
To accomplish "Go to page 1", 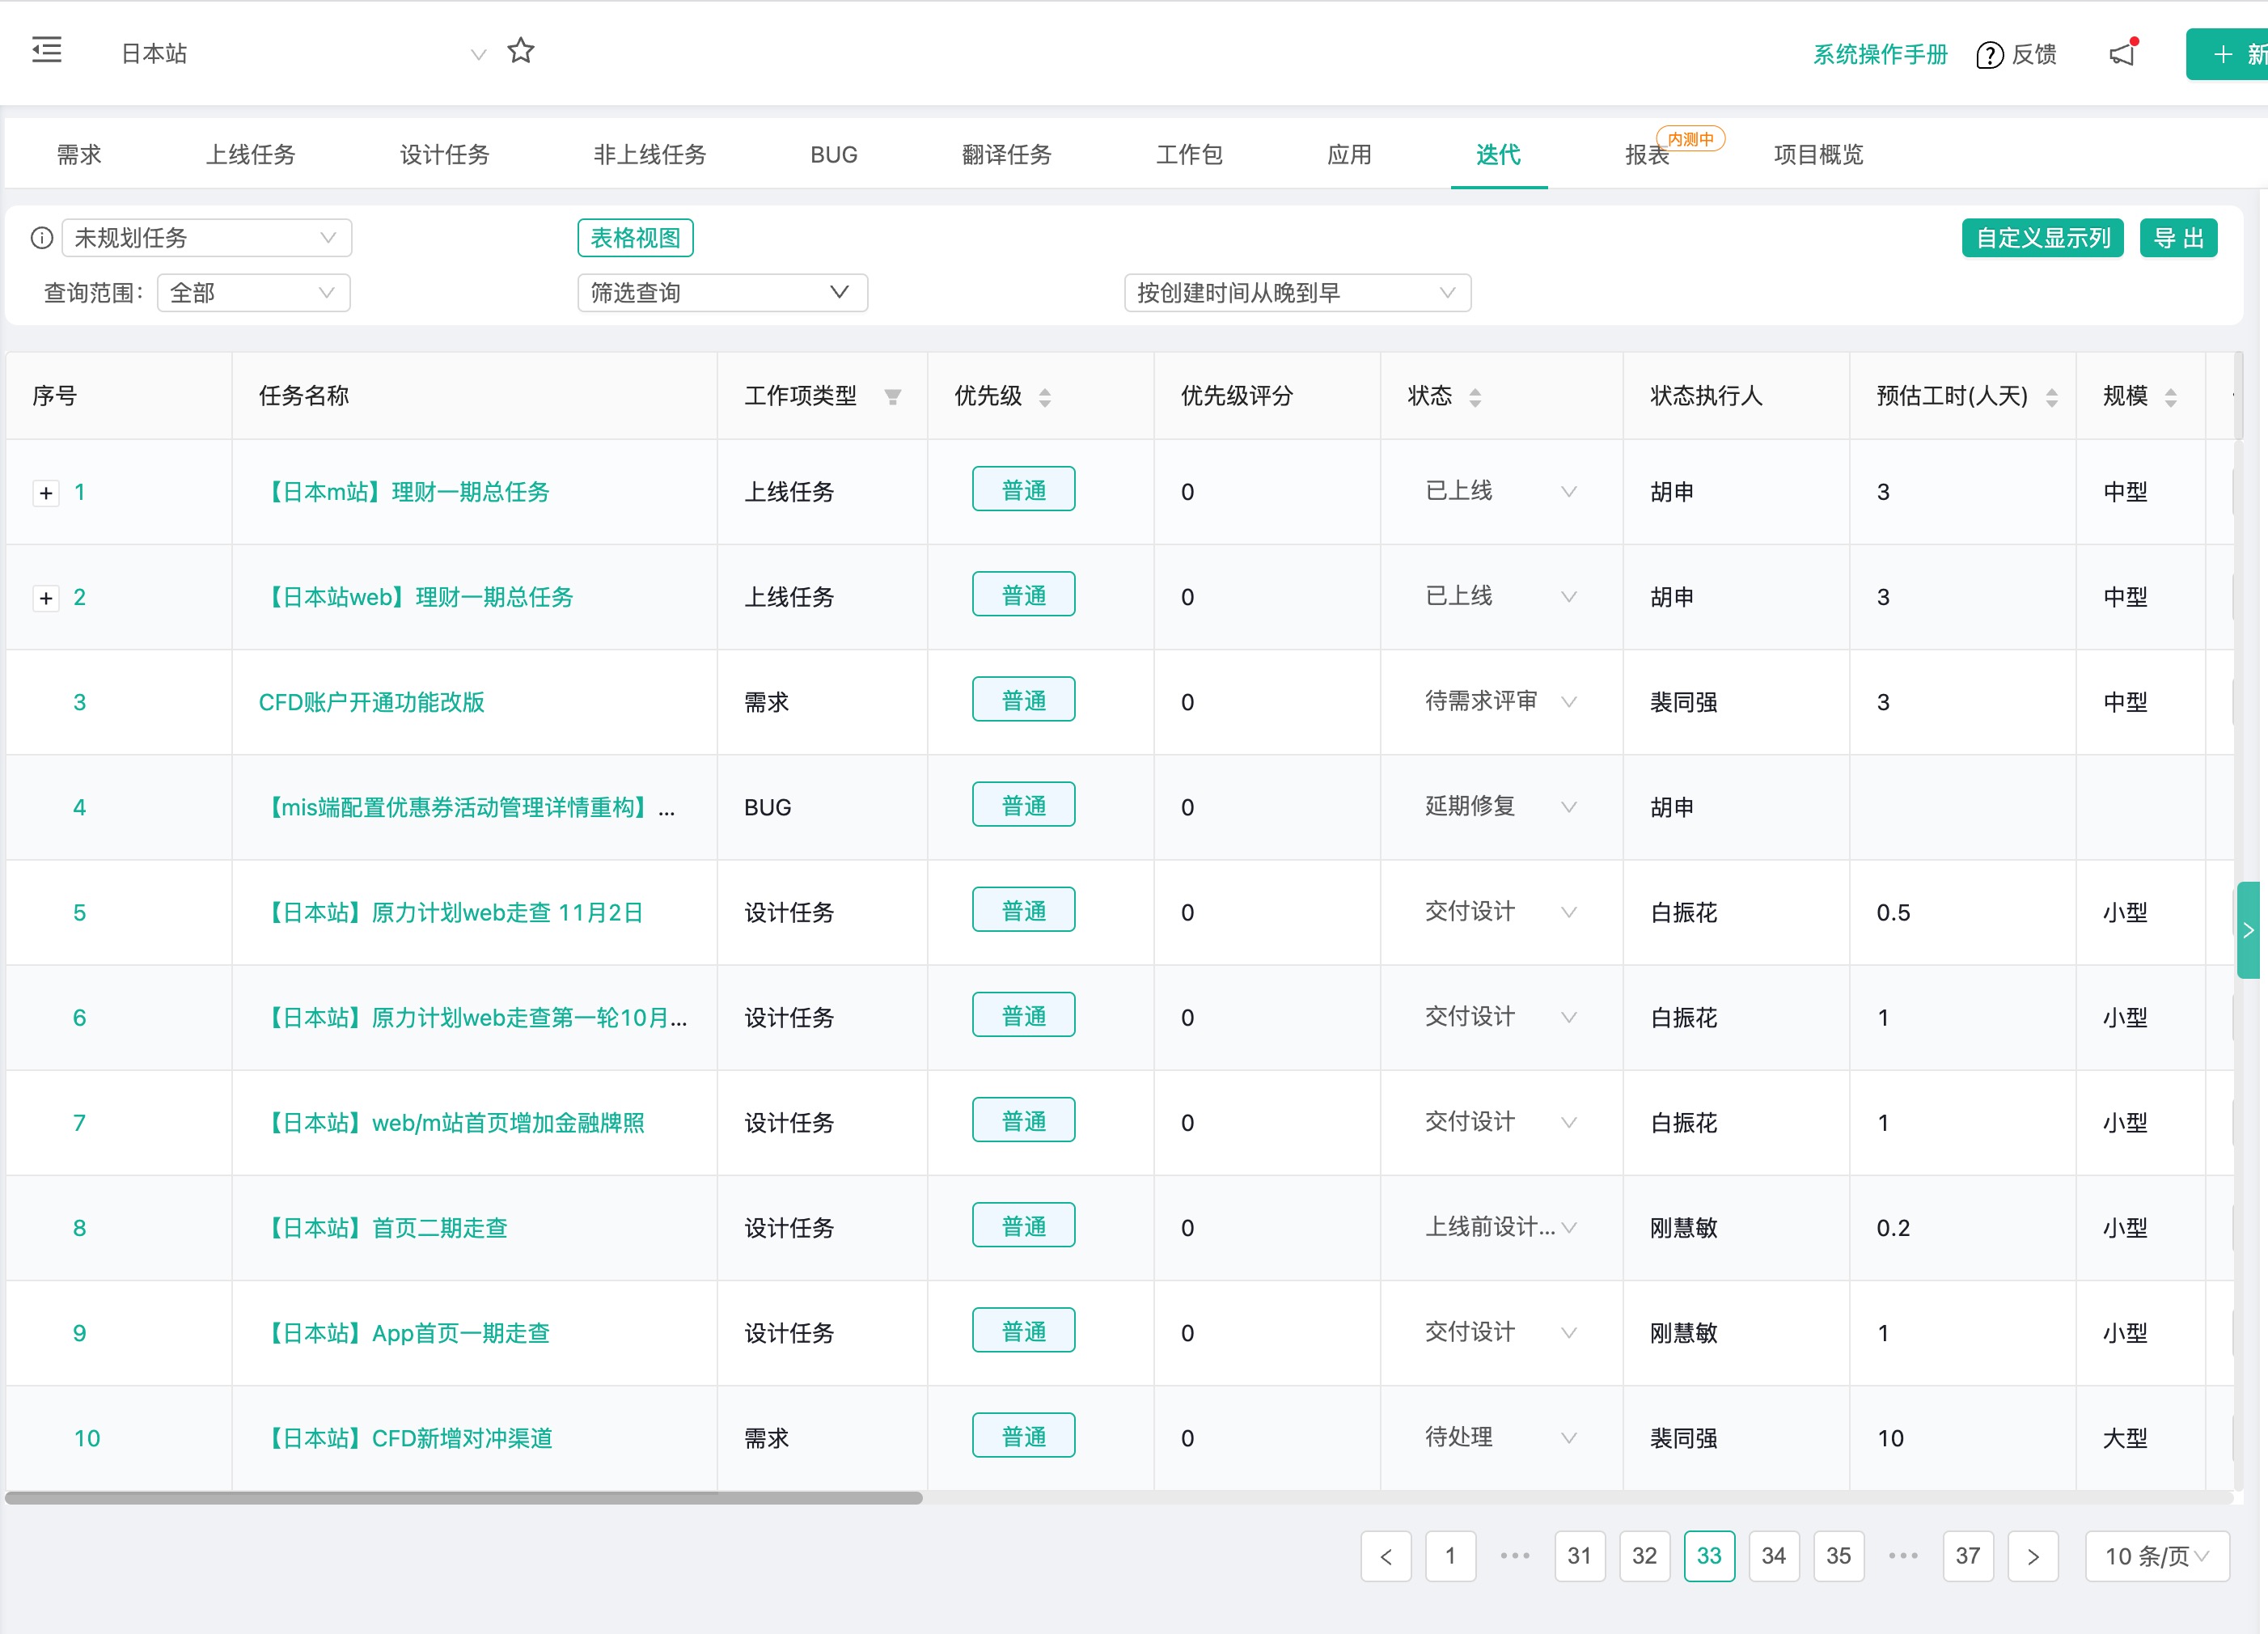I will coord(1451,1556).
